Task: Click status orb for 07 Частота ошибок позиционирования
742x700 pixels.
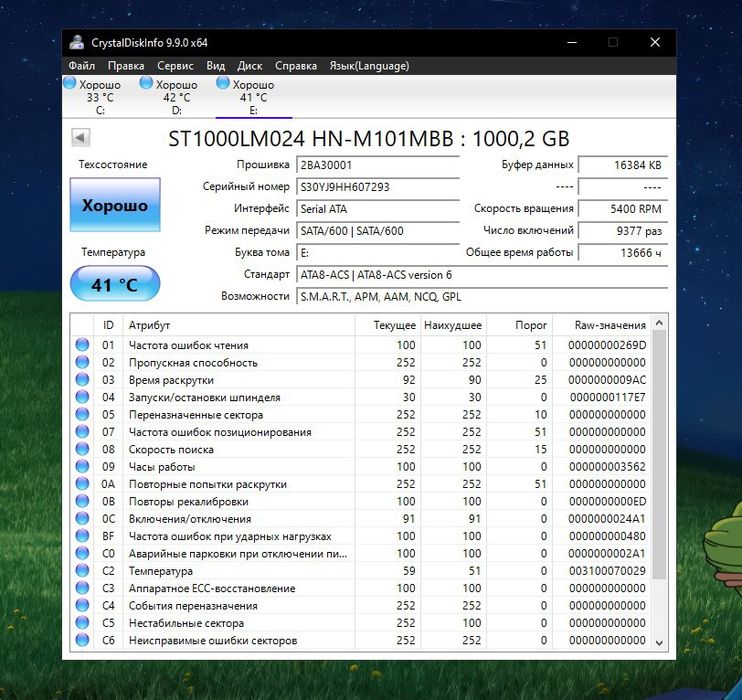Action: coord(82,432)
